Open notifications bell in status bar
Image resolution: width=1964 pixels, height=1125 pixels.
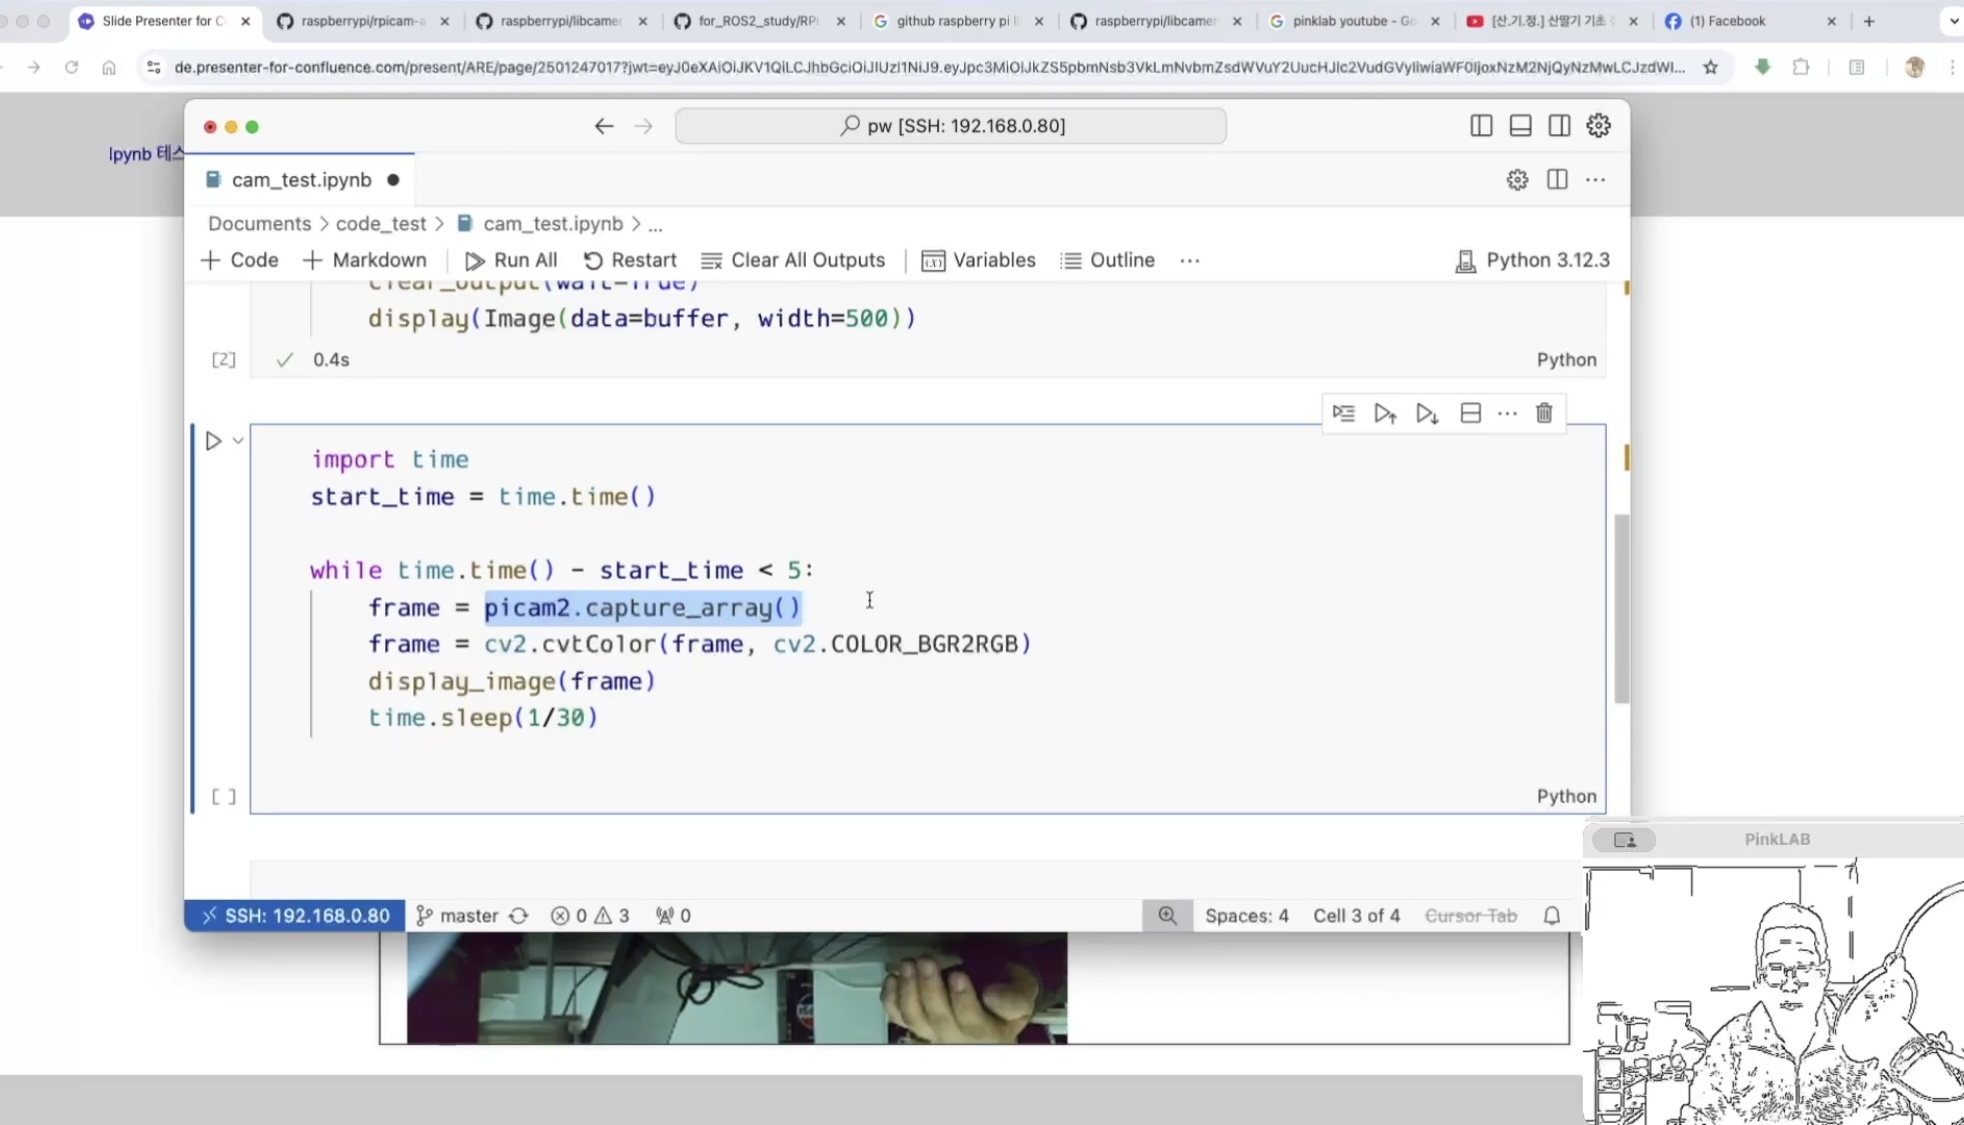(x=1552, y=915)
